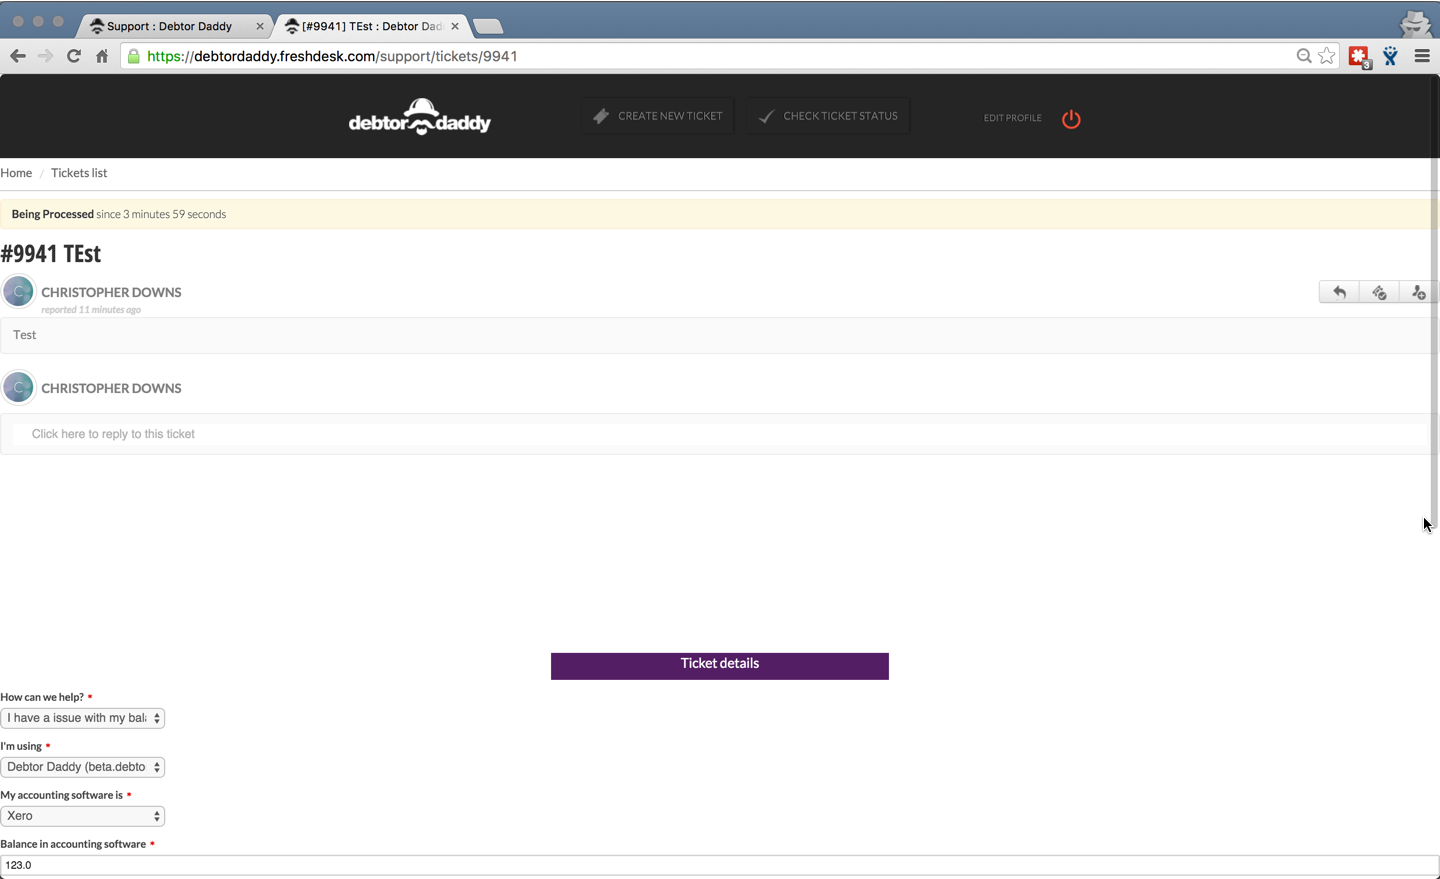Click the mark ticket as closed icon
This screenshot has width=1440, height=879.
click(x=1379, y=292)
